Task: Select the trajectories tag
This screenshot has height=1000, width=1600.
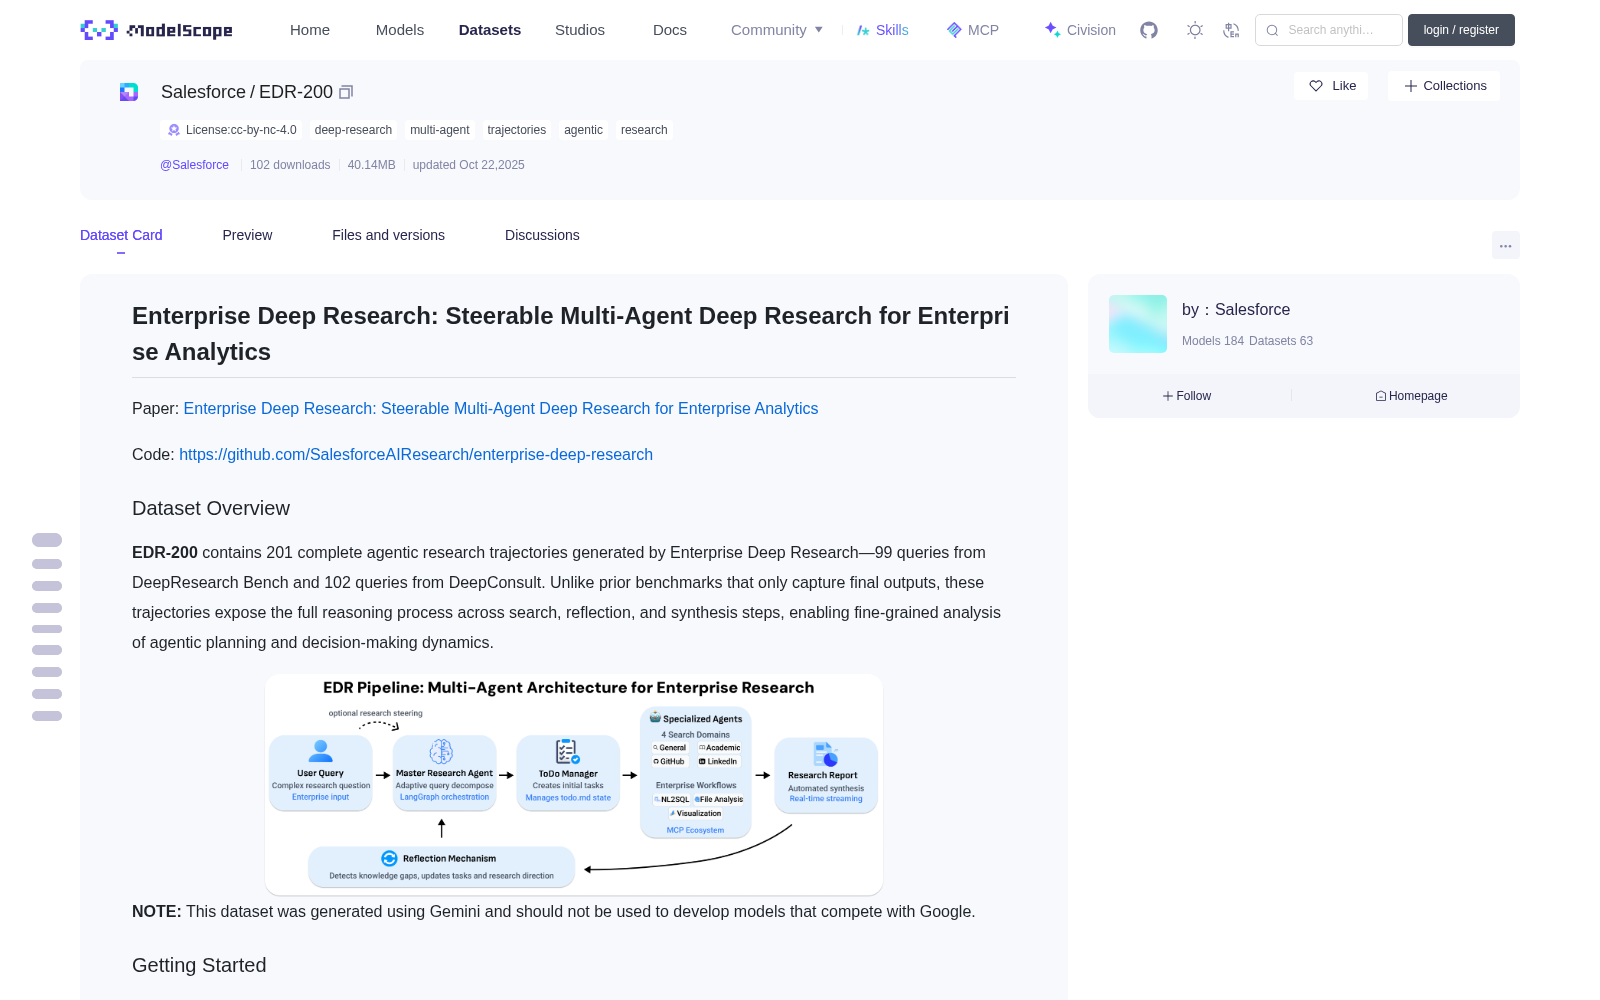Action: (517, 130)
